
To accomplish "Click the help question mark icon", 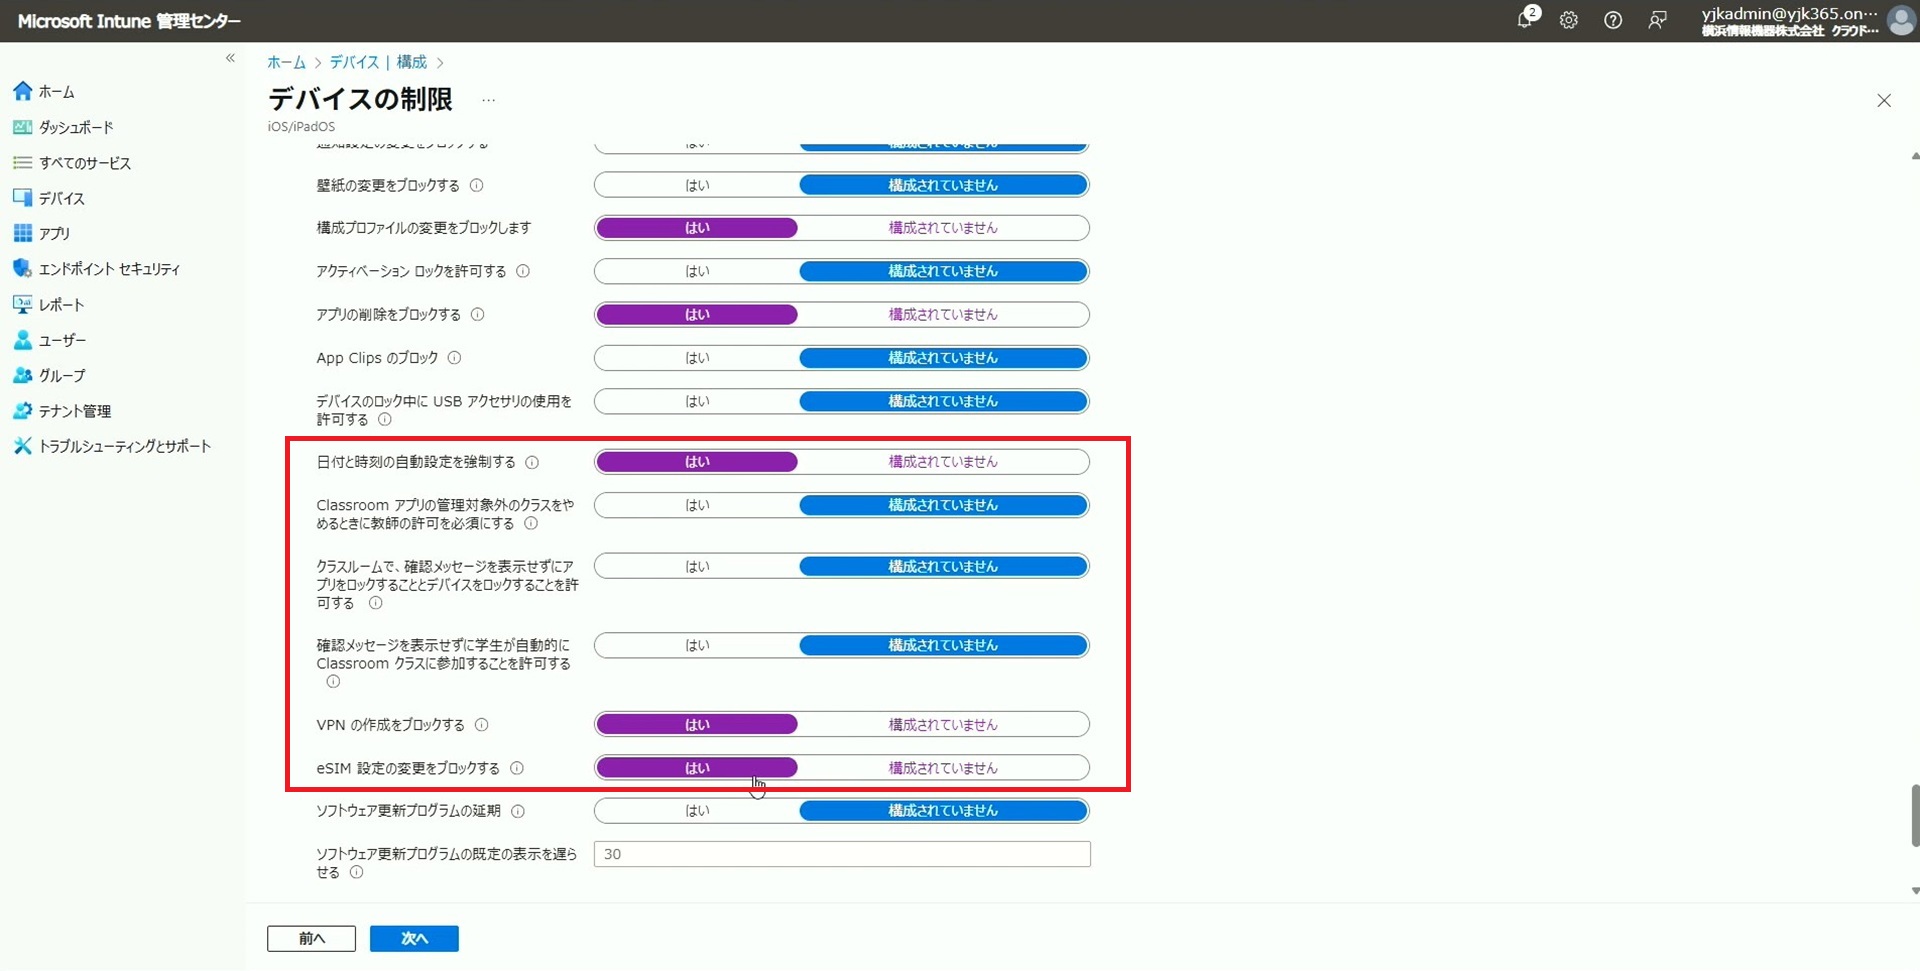I will tap(1612, 20).
